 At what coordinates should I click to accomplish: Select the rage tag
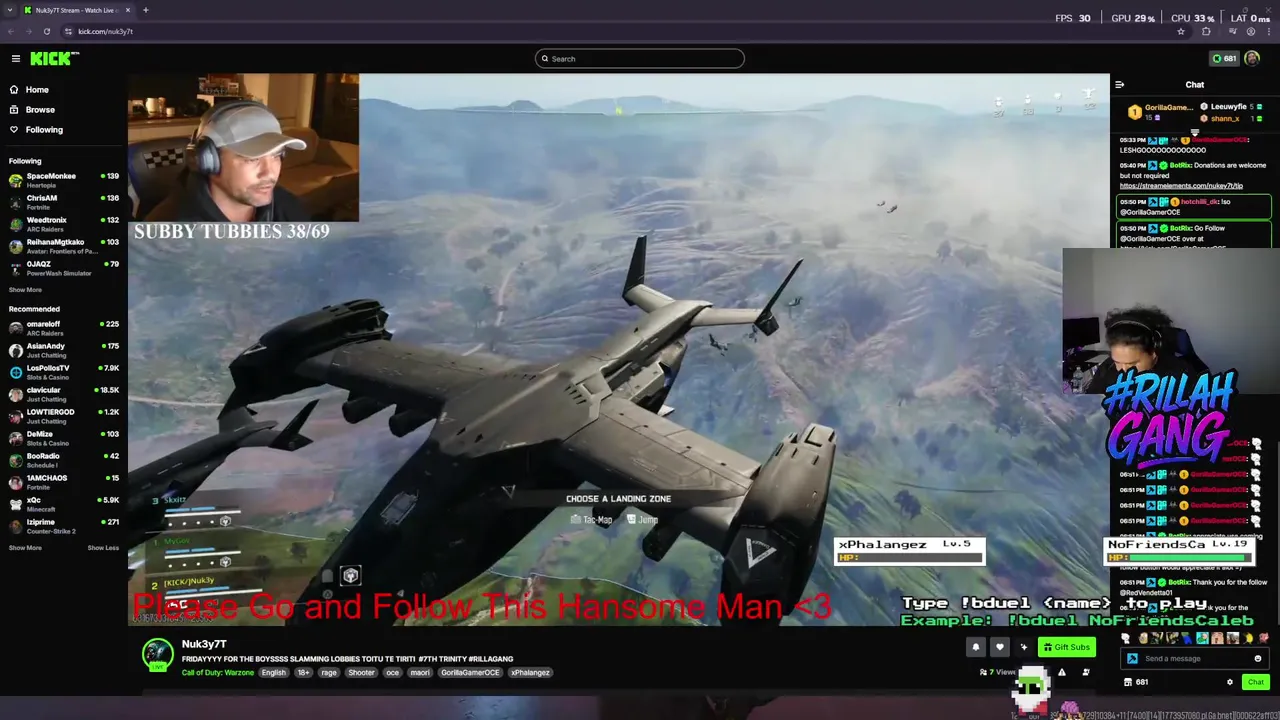tap(329, 673)
